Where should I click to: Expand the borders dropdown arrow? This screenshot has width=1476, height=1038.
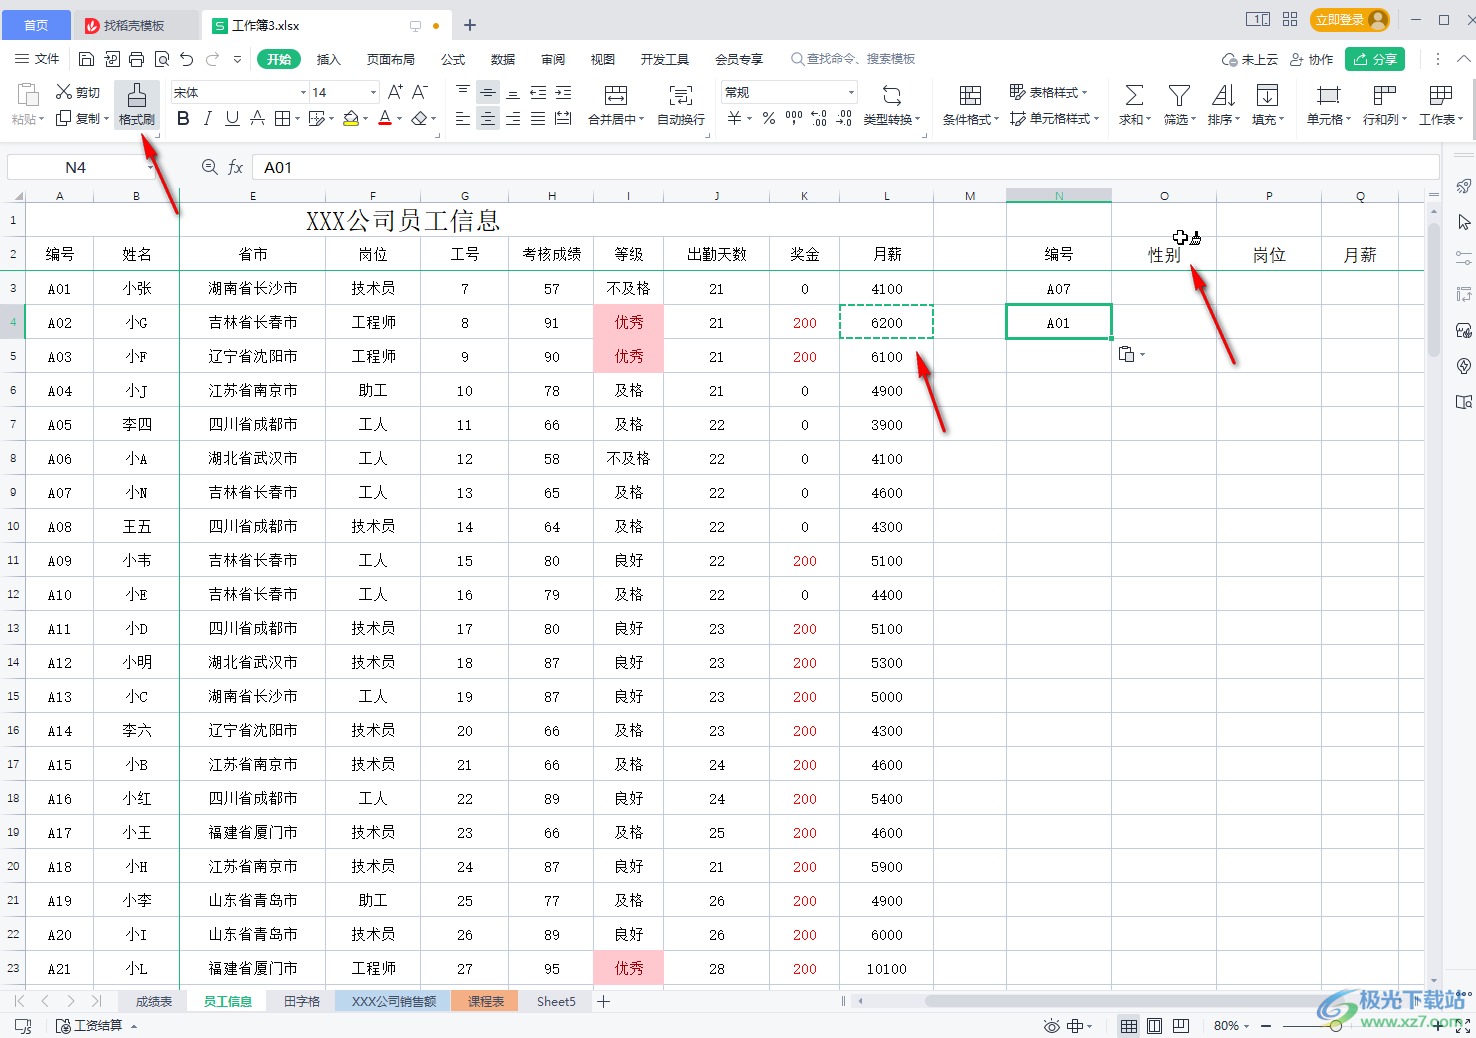[x=298, y=119]
